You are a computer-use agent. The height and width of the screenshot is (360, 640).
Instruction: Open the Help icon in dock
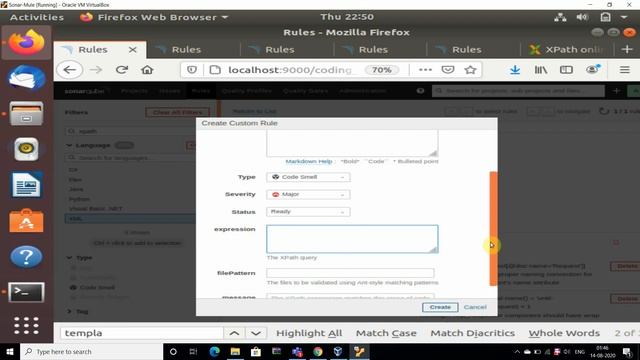tap(27, 257)
